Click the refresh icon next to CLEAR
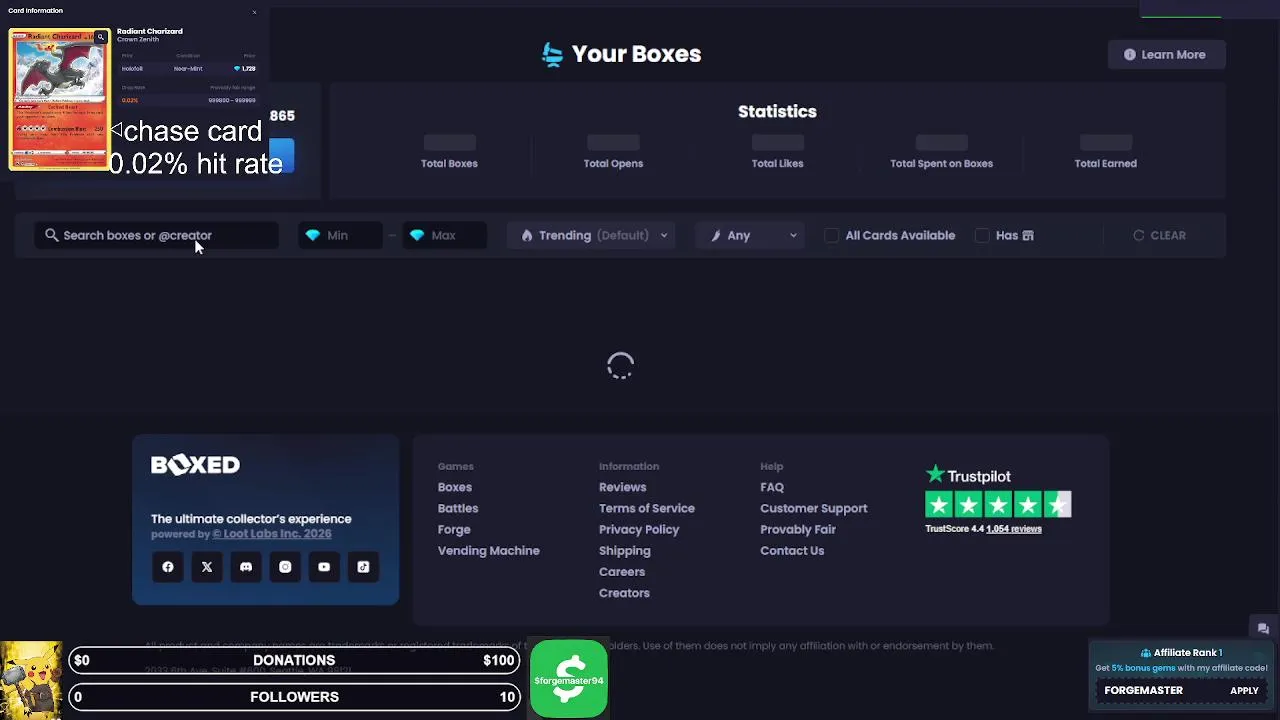The width and height of the screenshot is (1280, 720). [x=1138, y=236]
